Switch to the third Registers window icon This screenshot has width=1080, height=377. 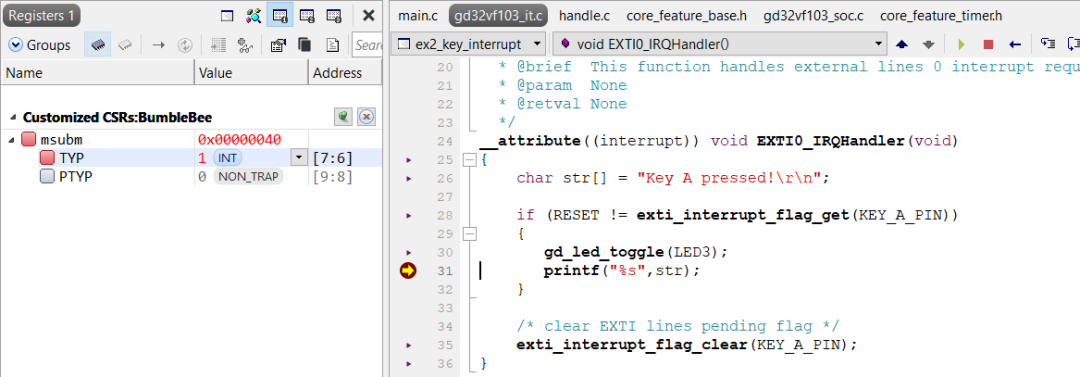click(333, 15)
